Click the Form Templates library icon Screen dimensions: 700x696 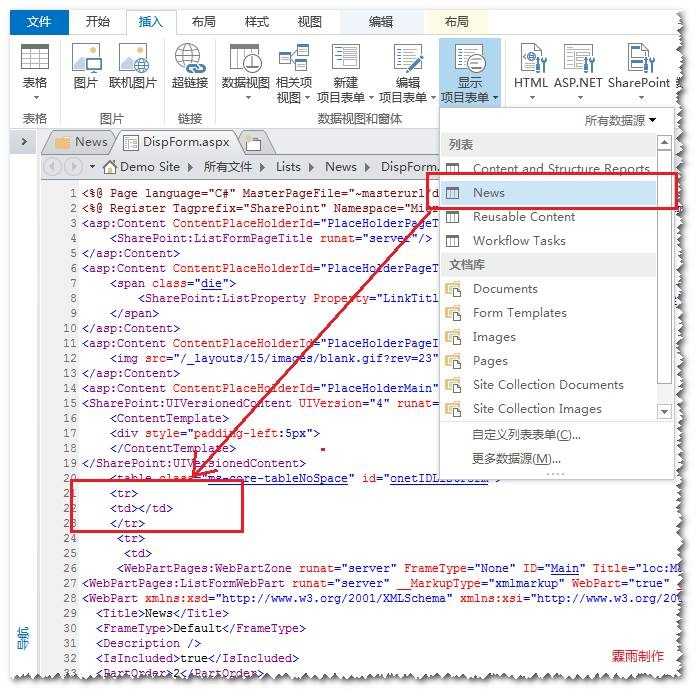pyautogui.click(x=453, y=313)
